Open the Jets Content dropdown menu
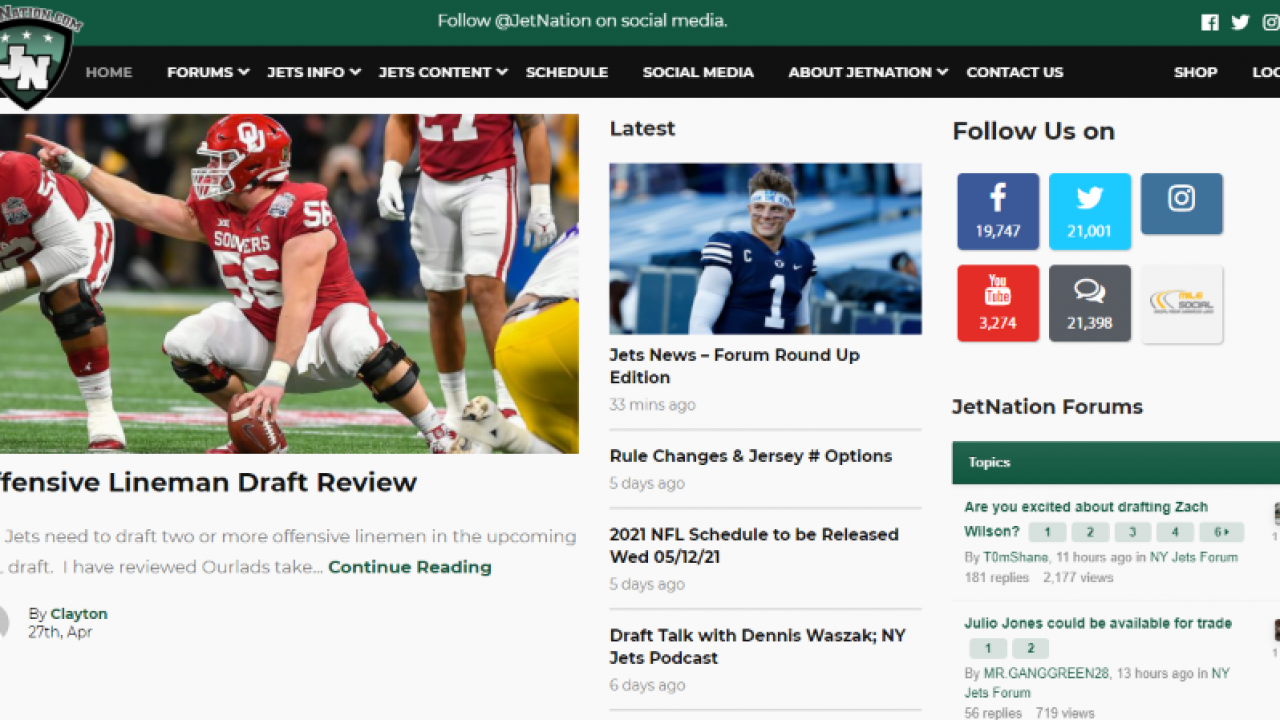 click(442, 72)
